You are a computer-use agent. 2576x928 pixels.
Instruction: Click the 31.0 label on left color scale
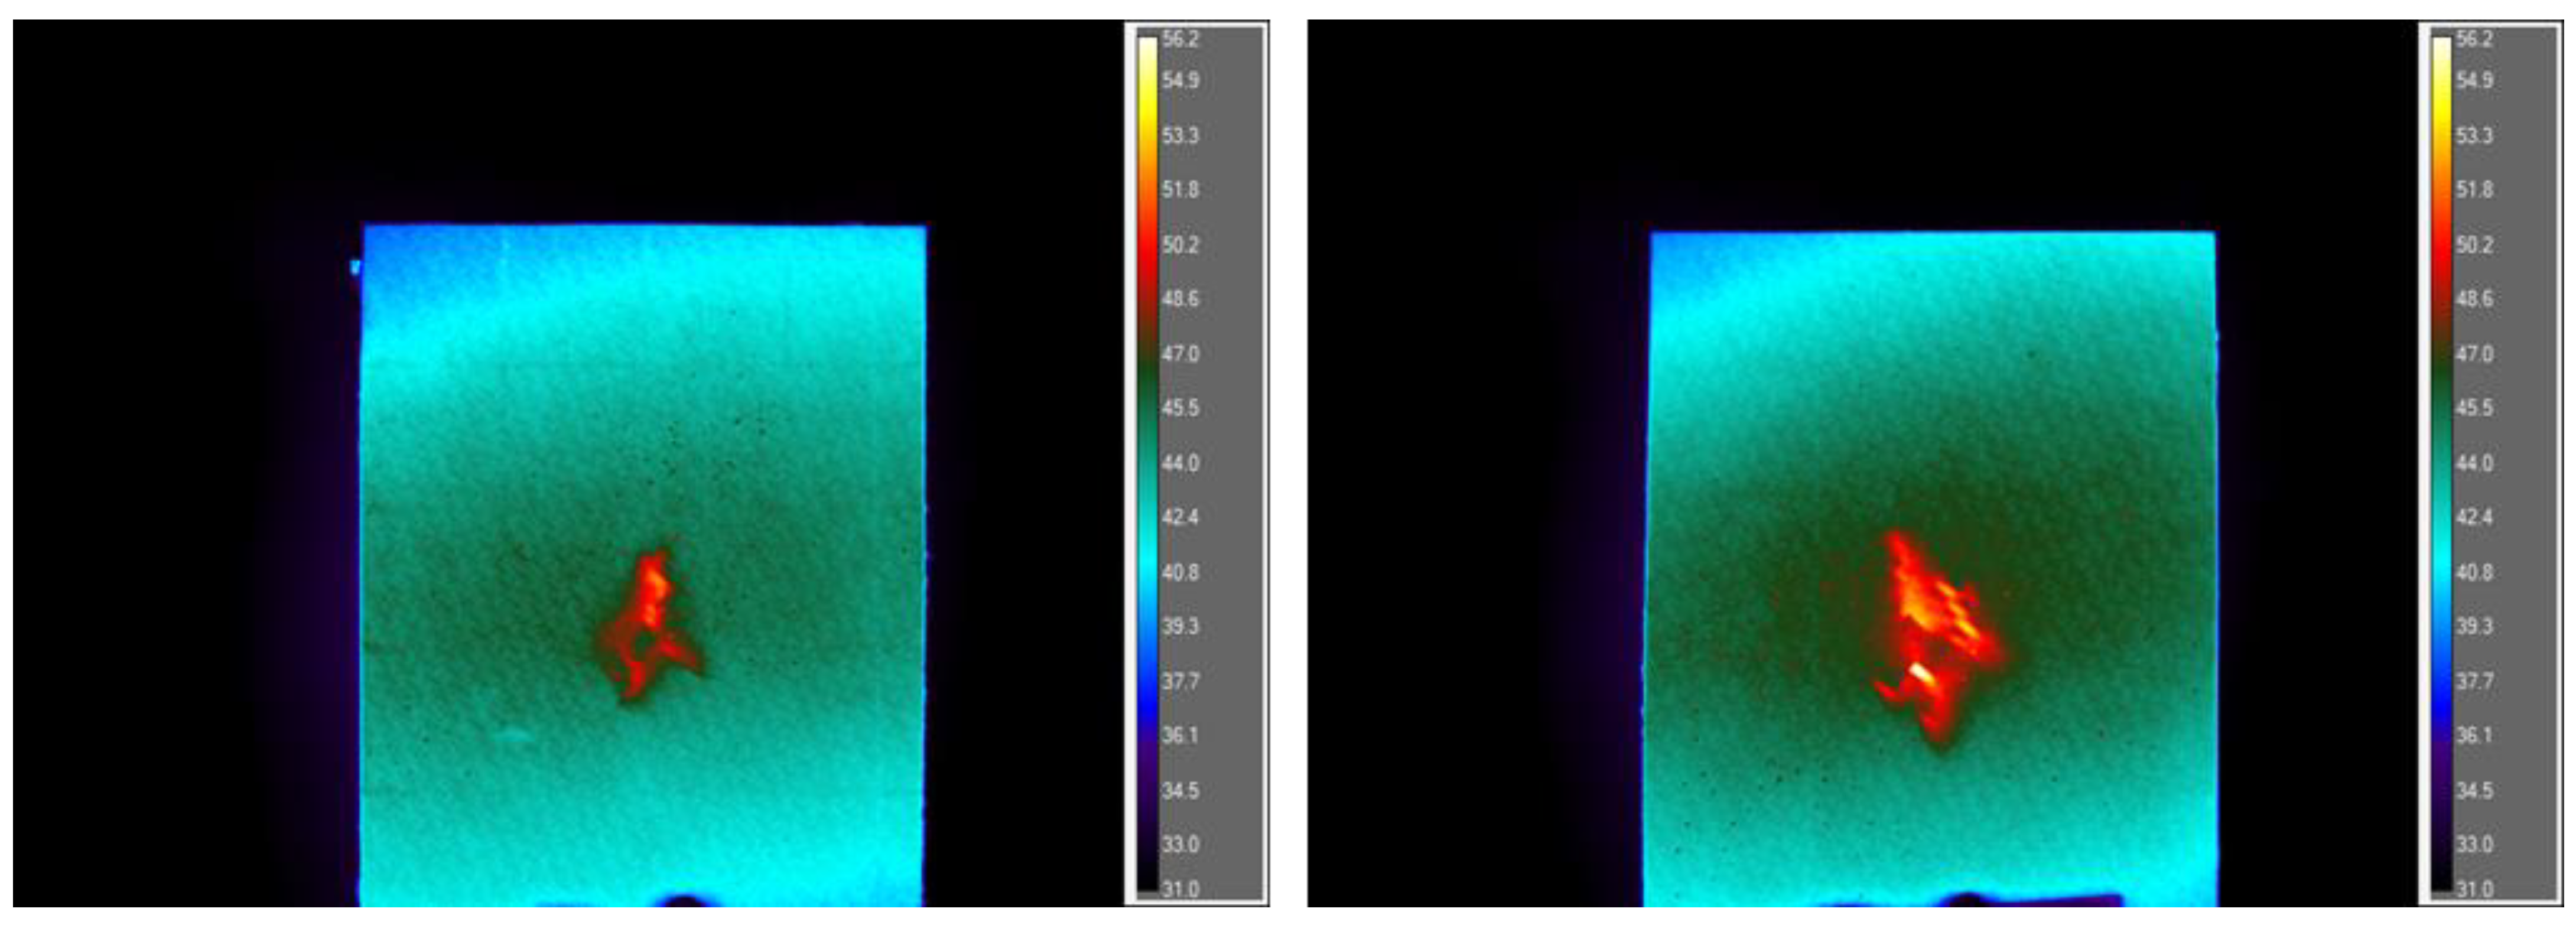1180,888
